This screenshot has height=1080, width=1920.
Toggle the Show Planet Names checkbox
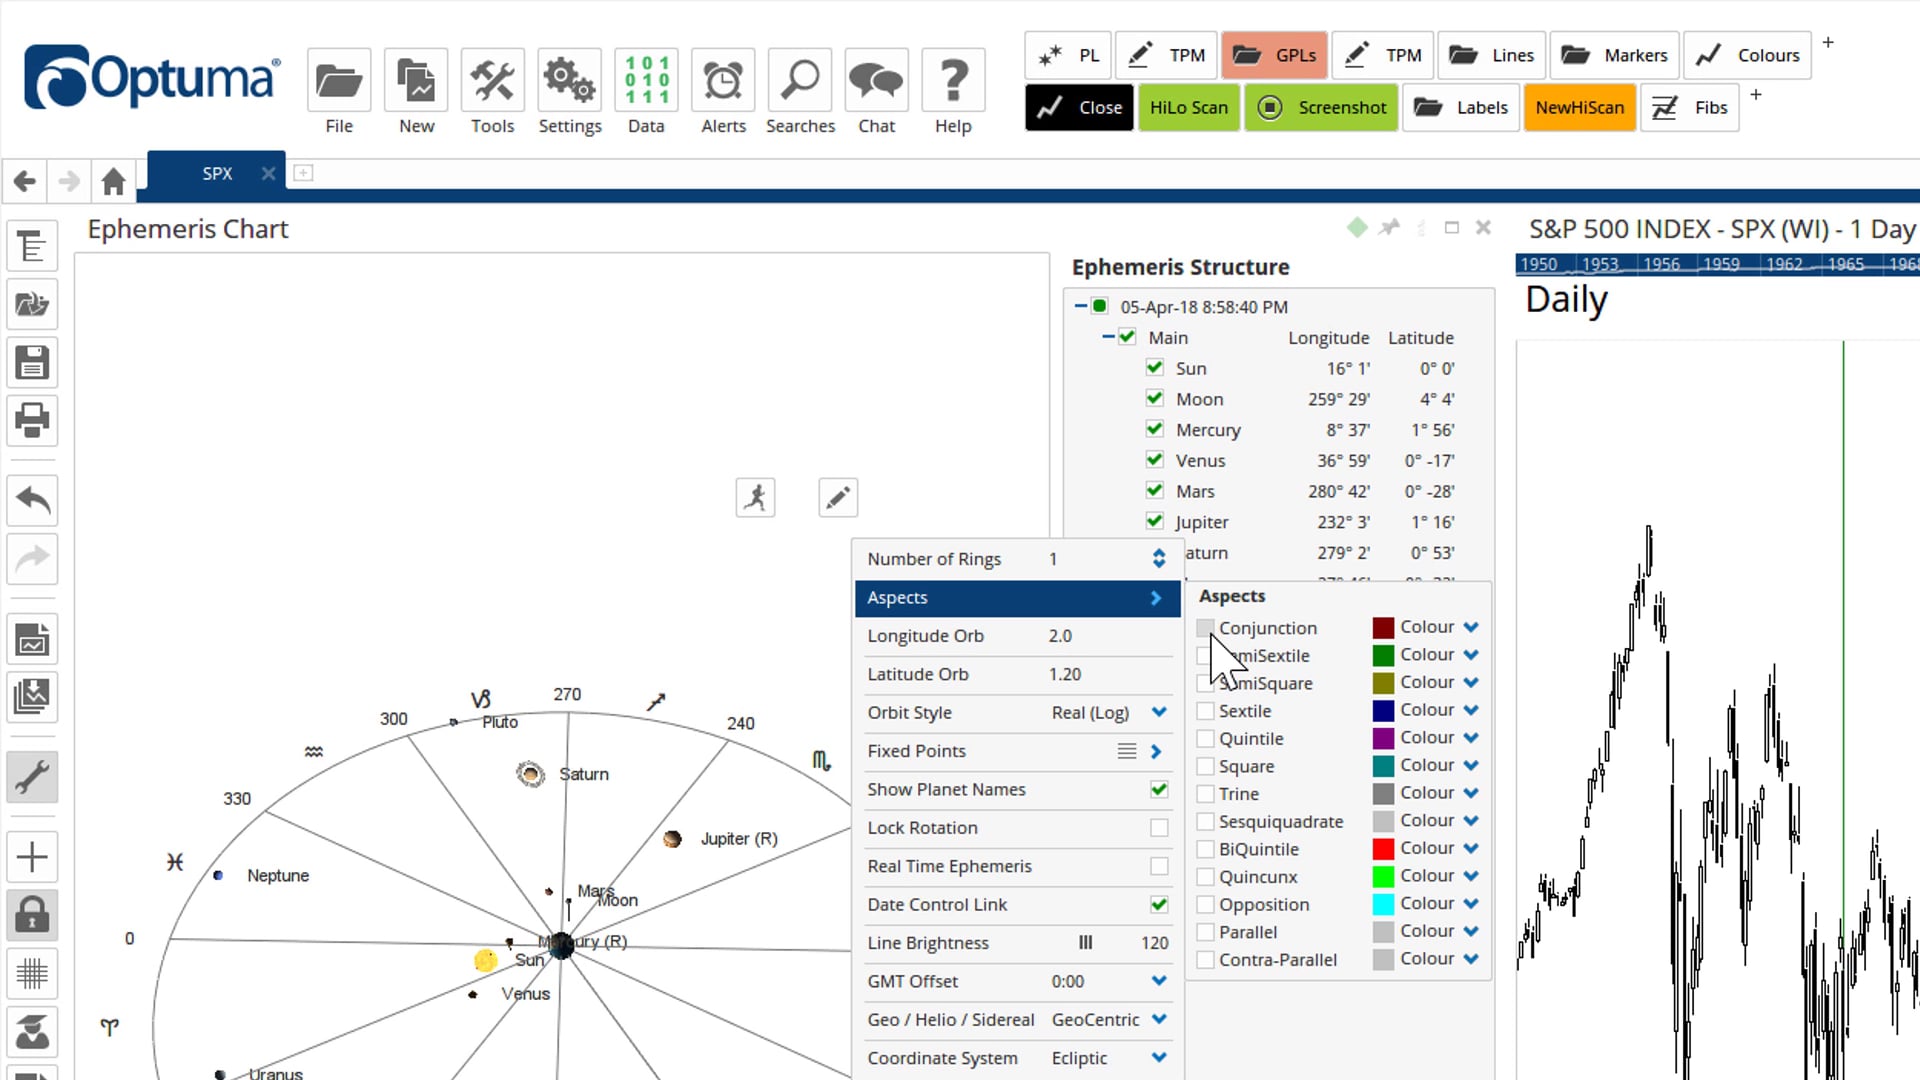pyautogui.click(x=1159, y=789)
